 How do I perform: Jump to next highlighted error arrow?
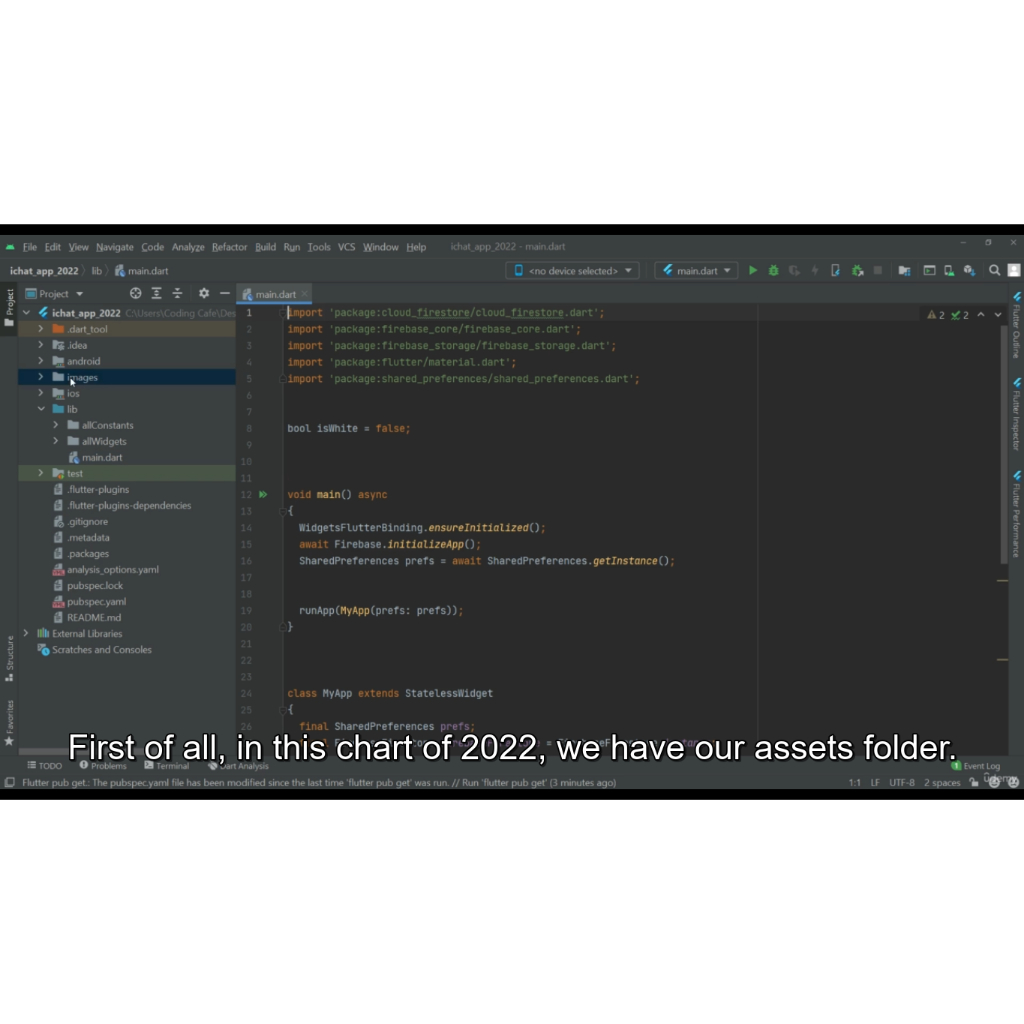point(998,315)
